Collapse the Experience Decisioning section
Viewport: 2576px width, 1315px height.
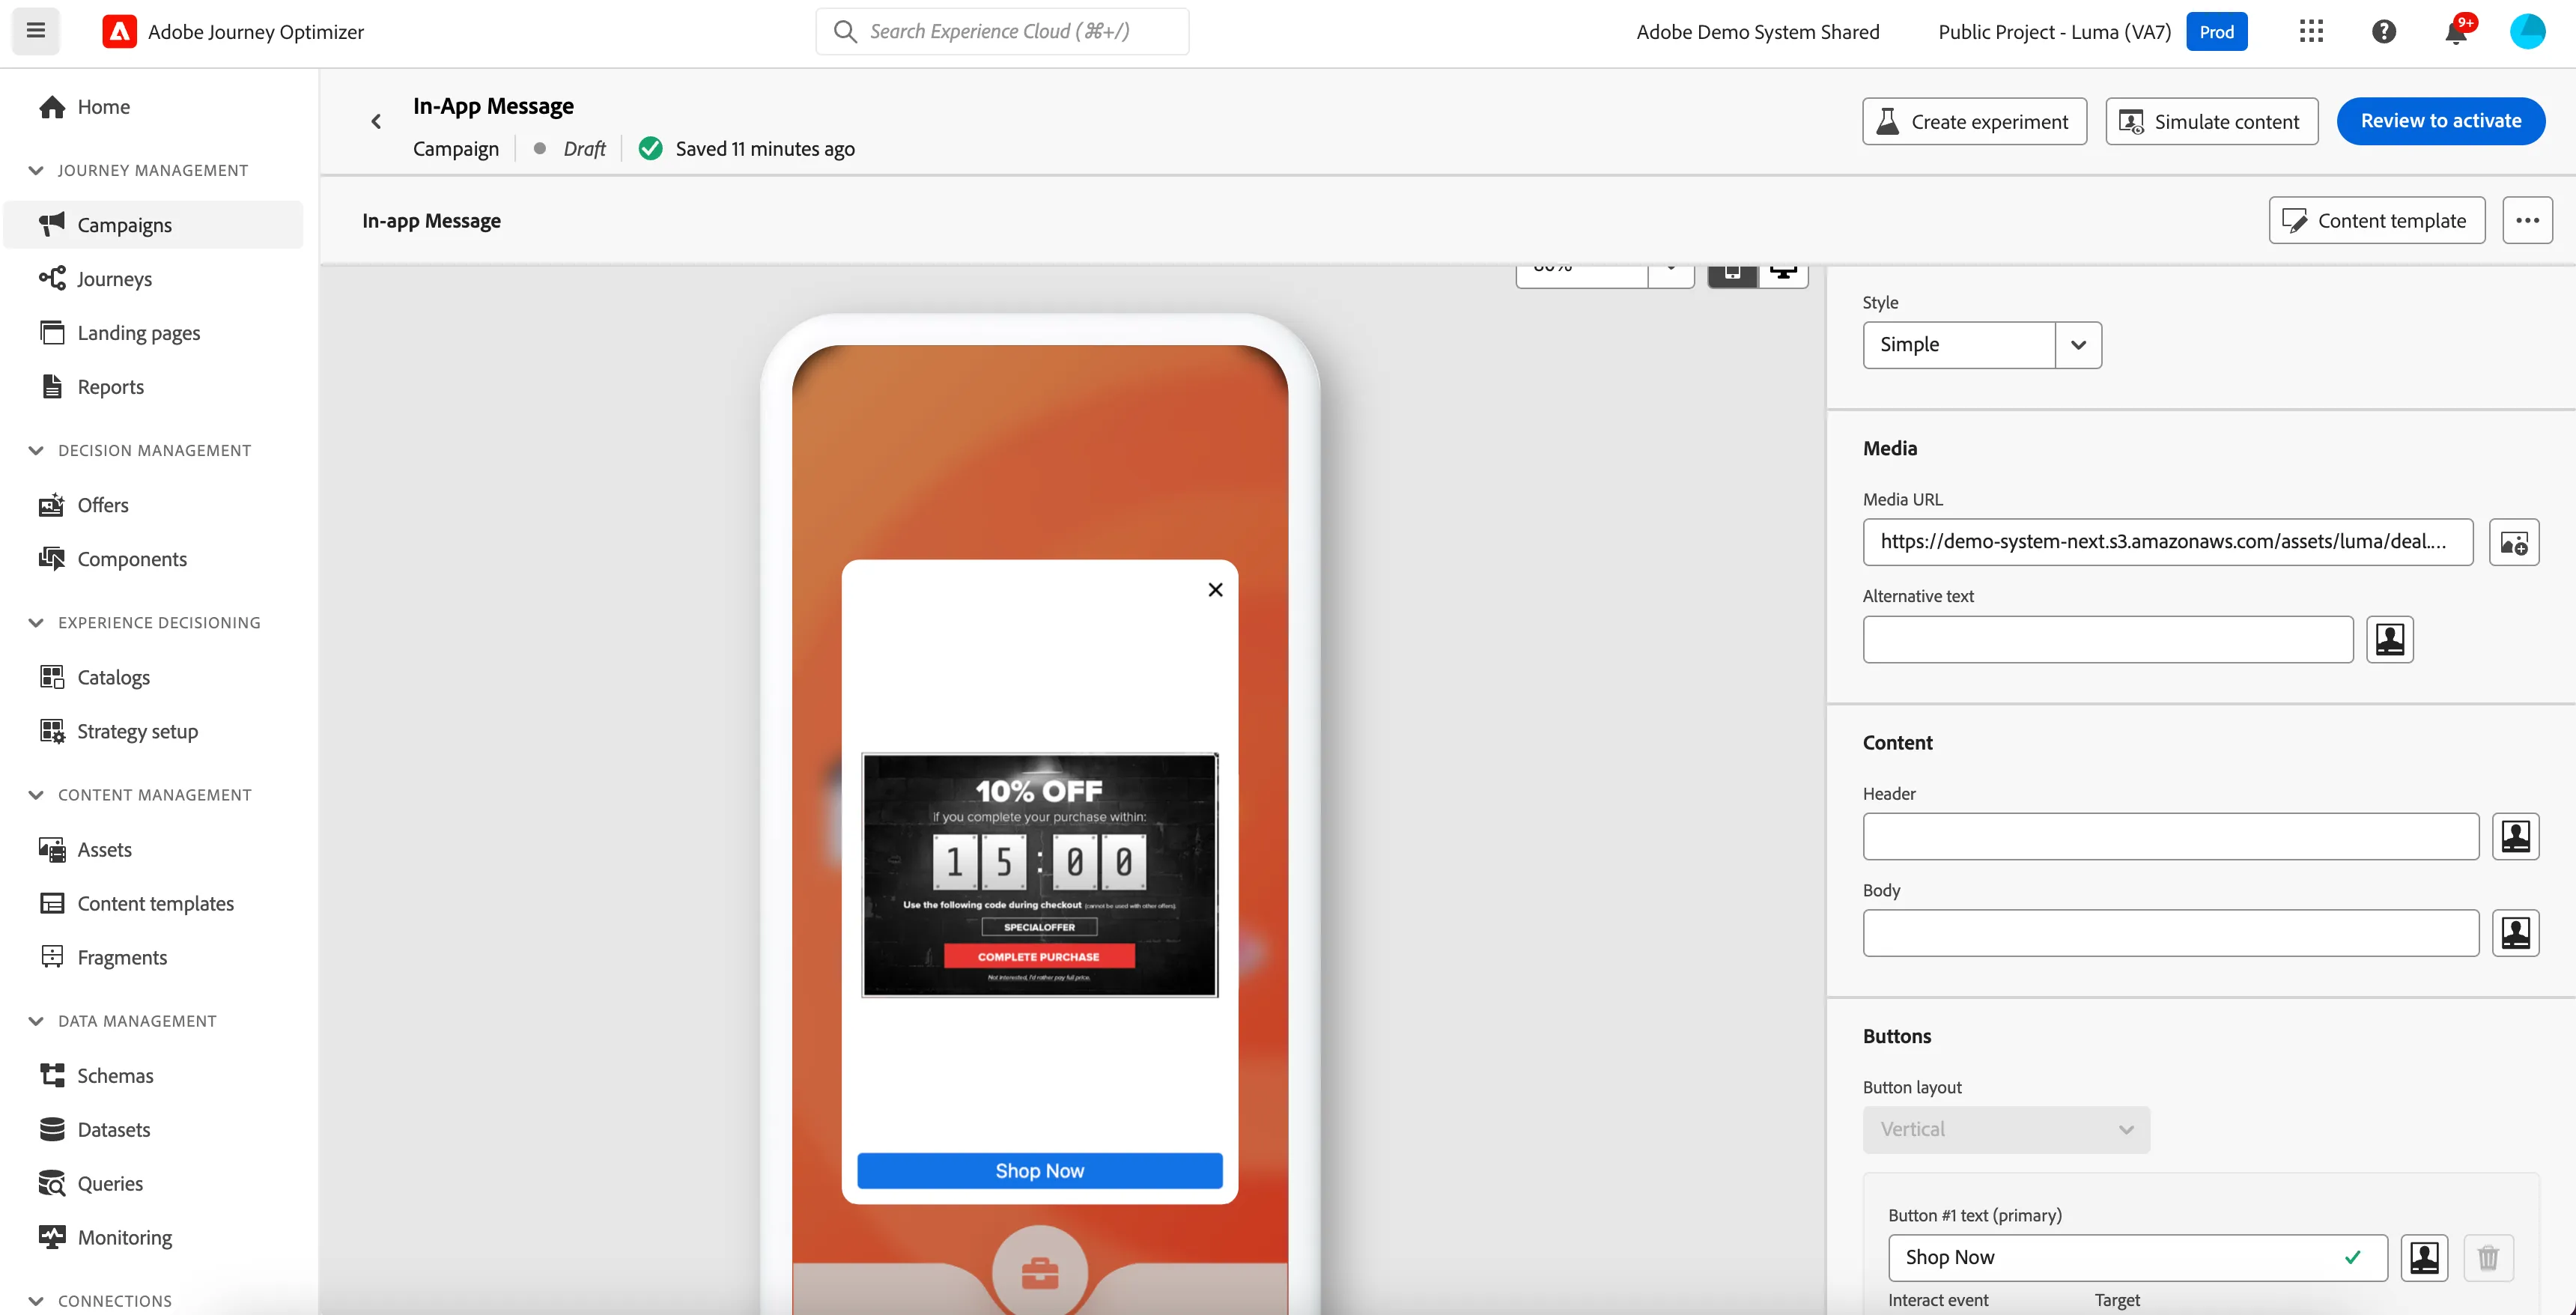(36, 622)
